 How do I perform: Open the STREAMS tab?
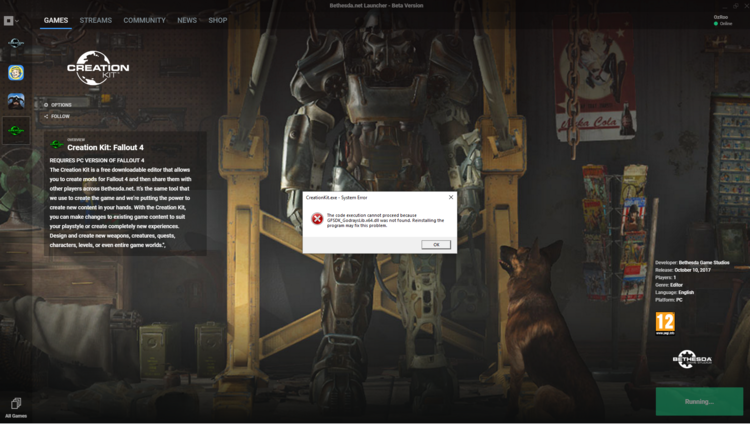point(96,21)
